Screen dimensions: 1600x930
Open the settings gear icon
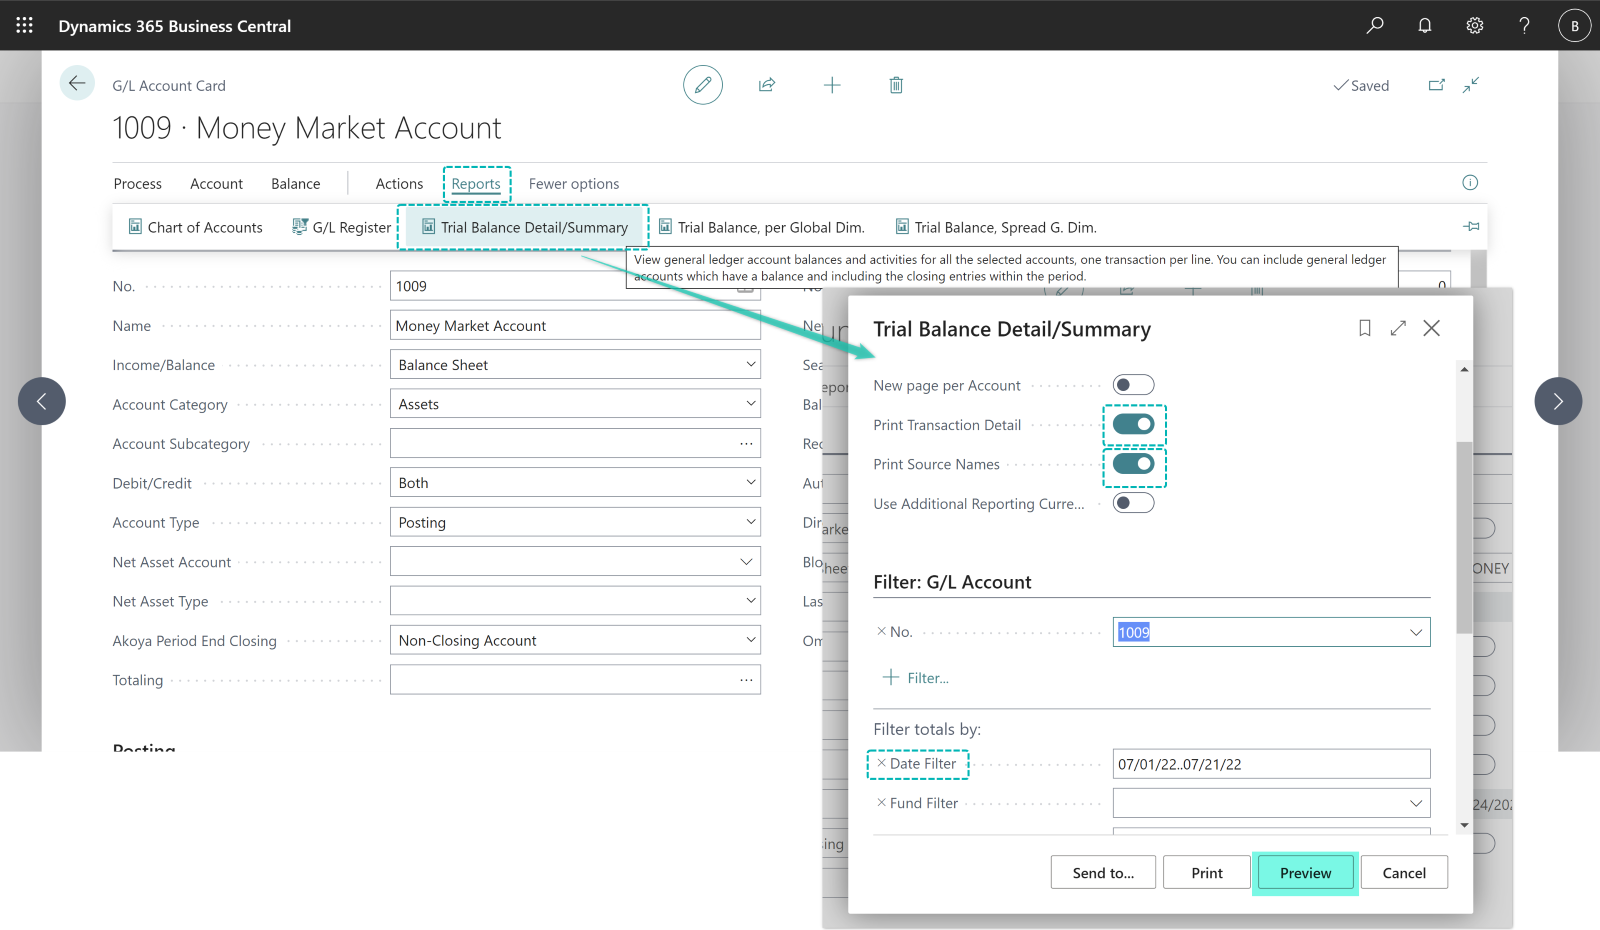(1475, 25)
